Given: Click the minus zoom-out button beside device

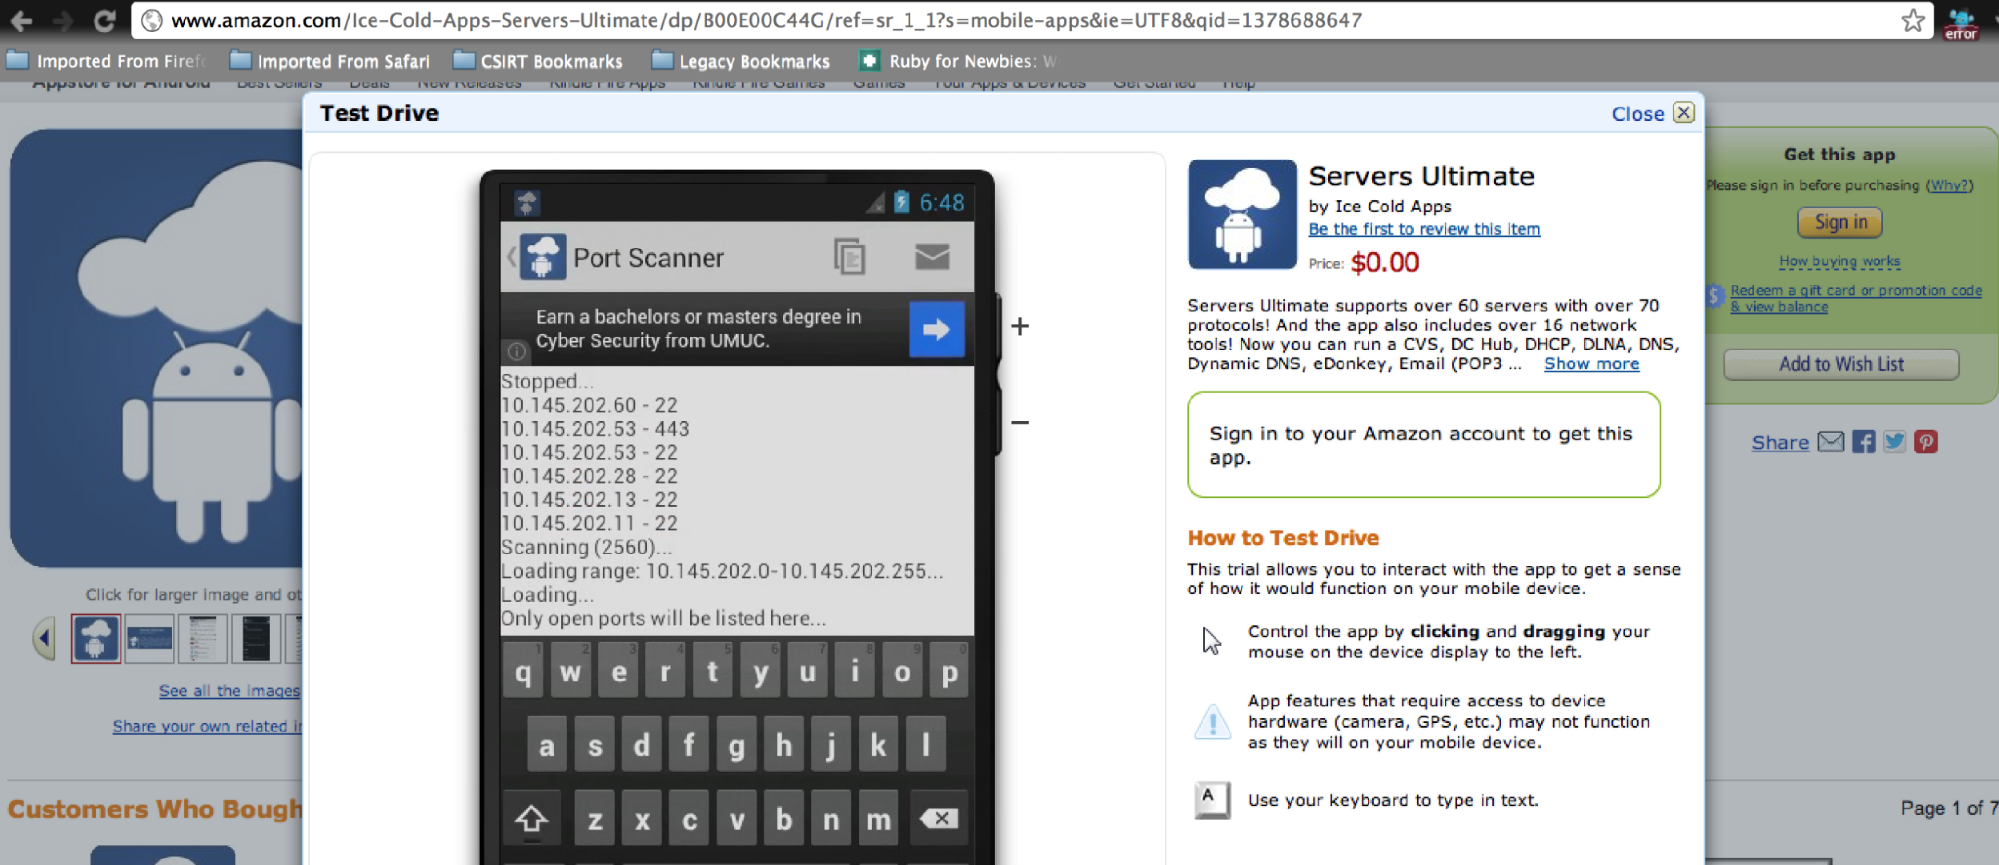Looking at the screenshot, I should point(1020,422).
